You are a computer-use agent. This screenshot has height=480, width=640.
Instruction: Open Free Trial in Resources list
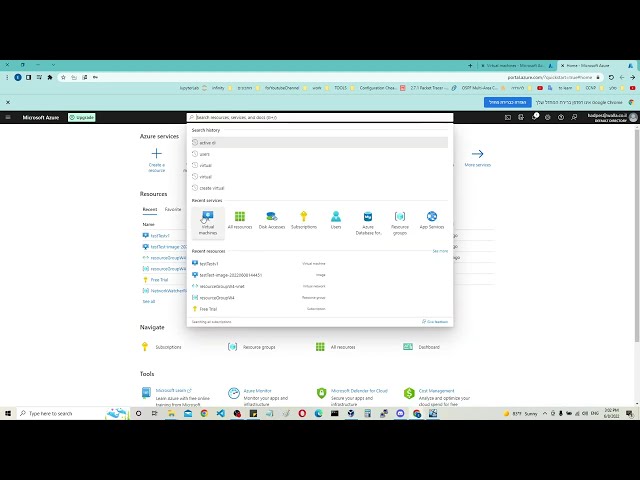pos(159,280)
